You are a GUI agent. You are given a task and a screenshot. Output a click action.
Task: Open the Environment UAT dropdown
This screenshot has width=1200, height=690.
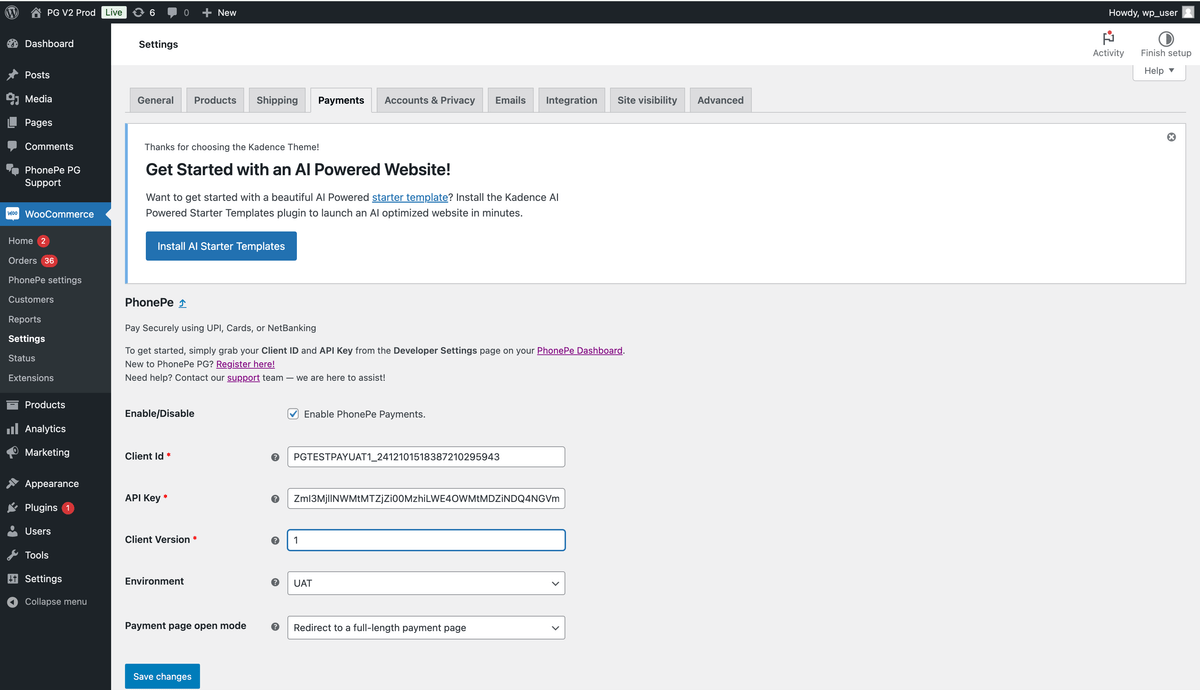[426, 583]
